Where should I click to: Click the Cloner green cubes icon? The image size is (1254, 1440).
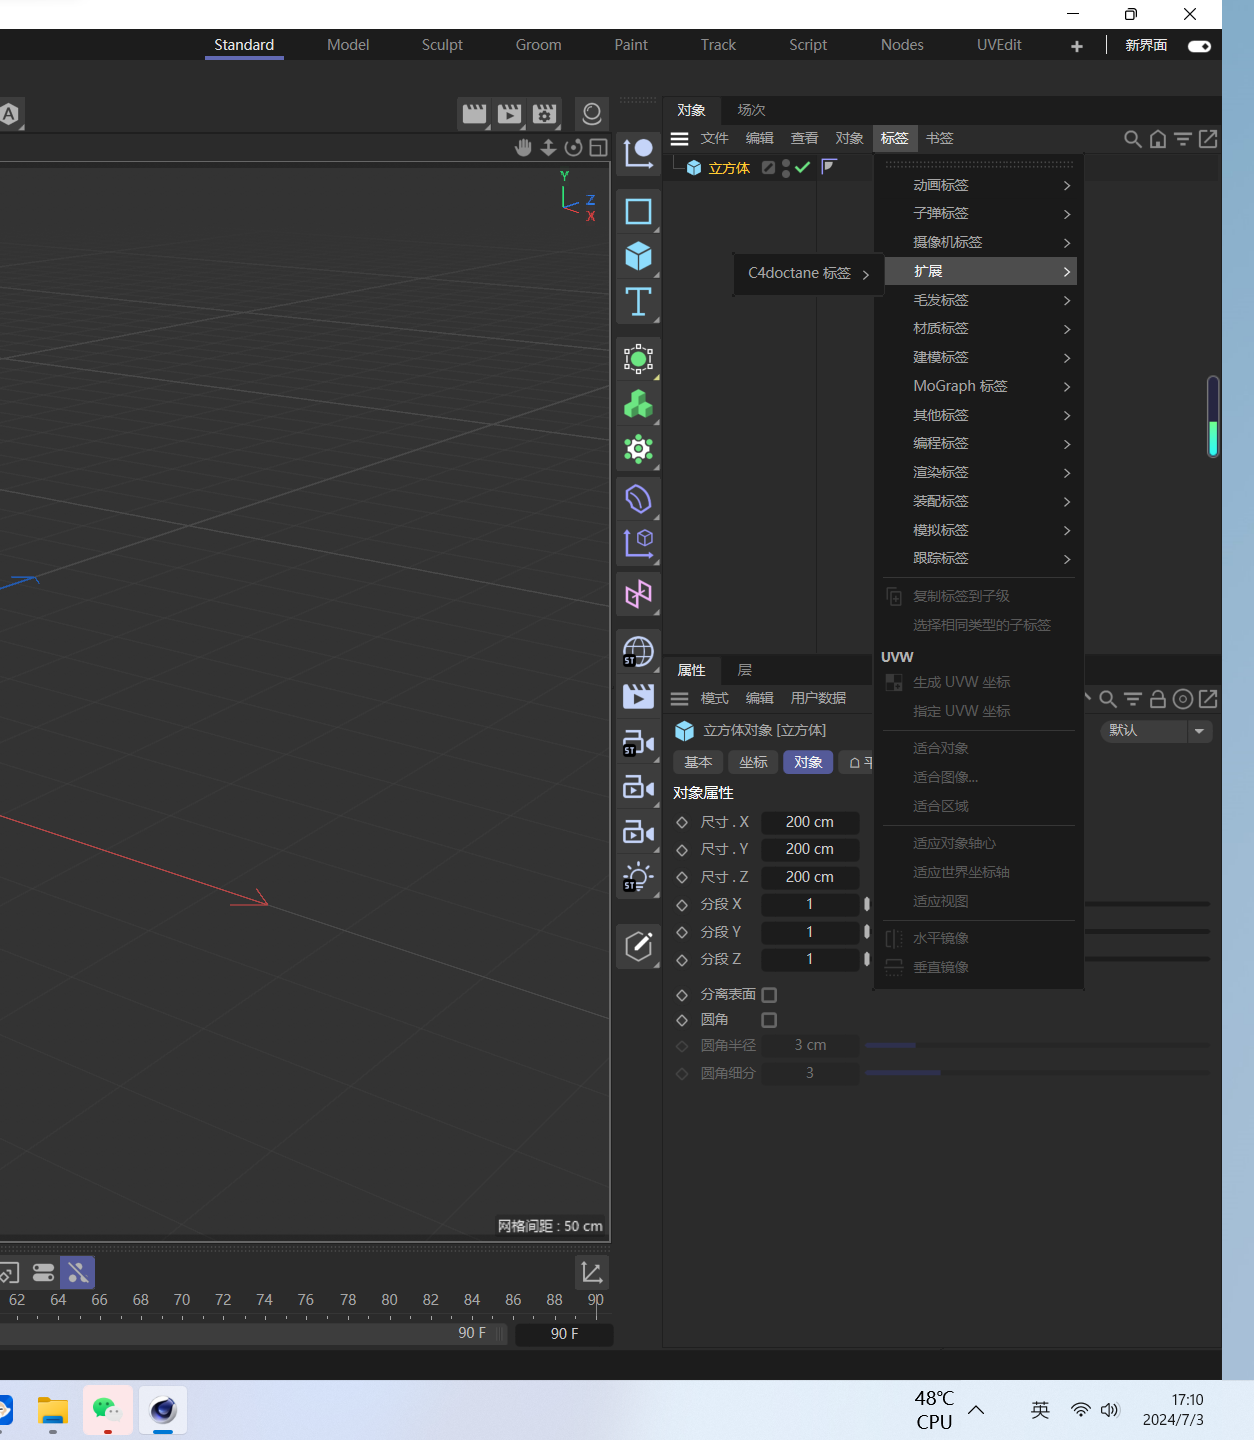638,404
